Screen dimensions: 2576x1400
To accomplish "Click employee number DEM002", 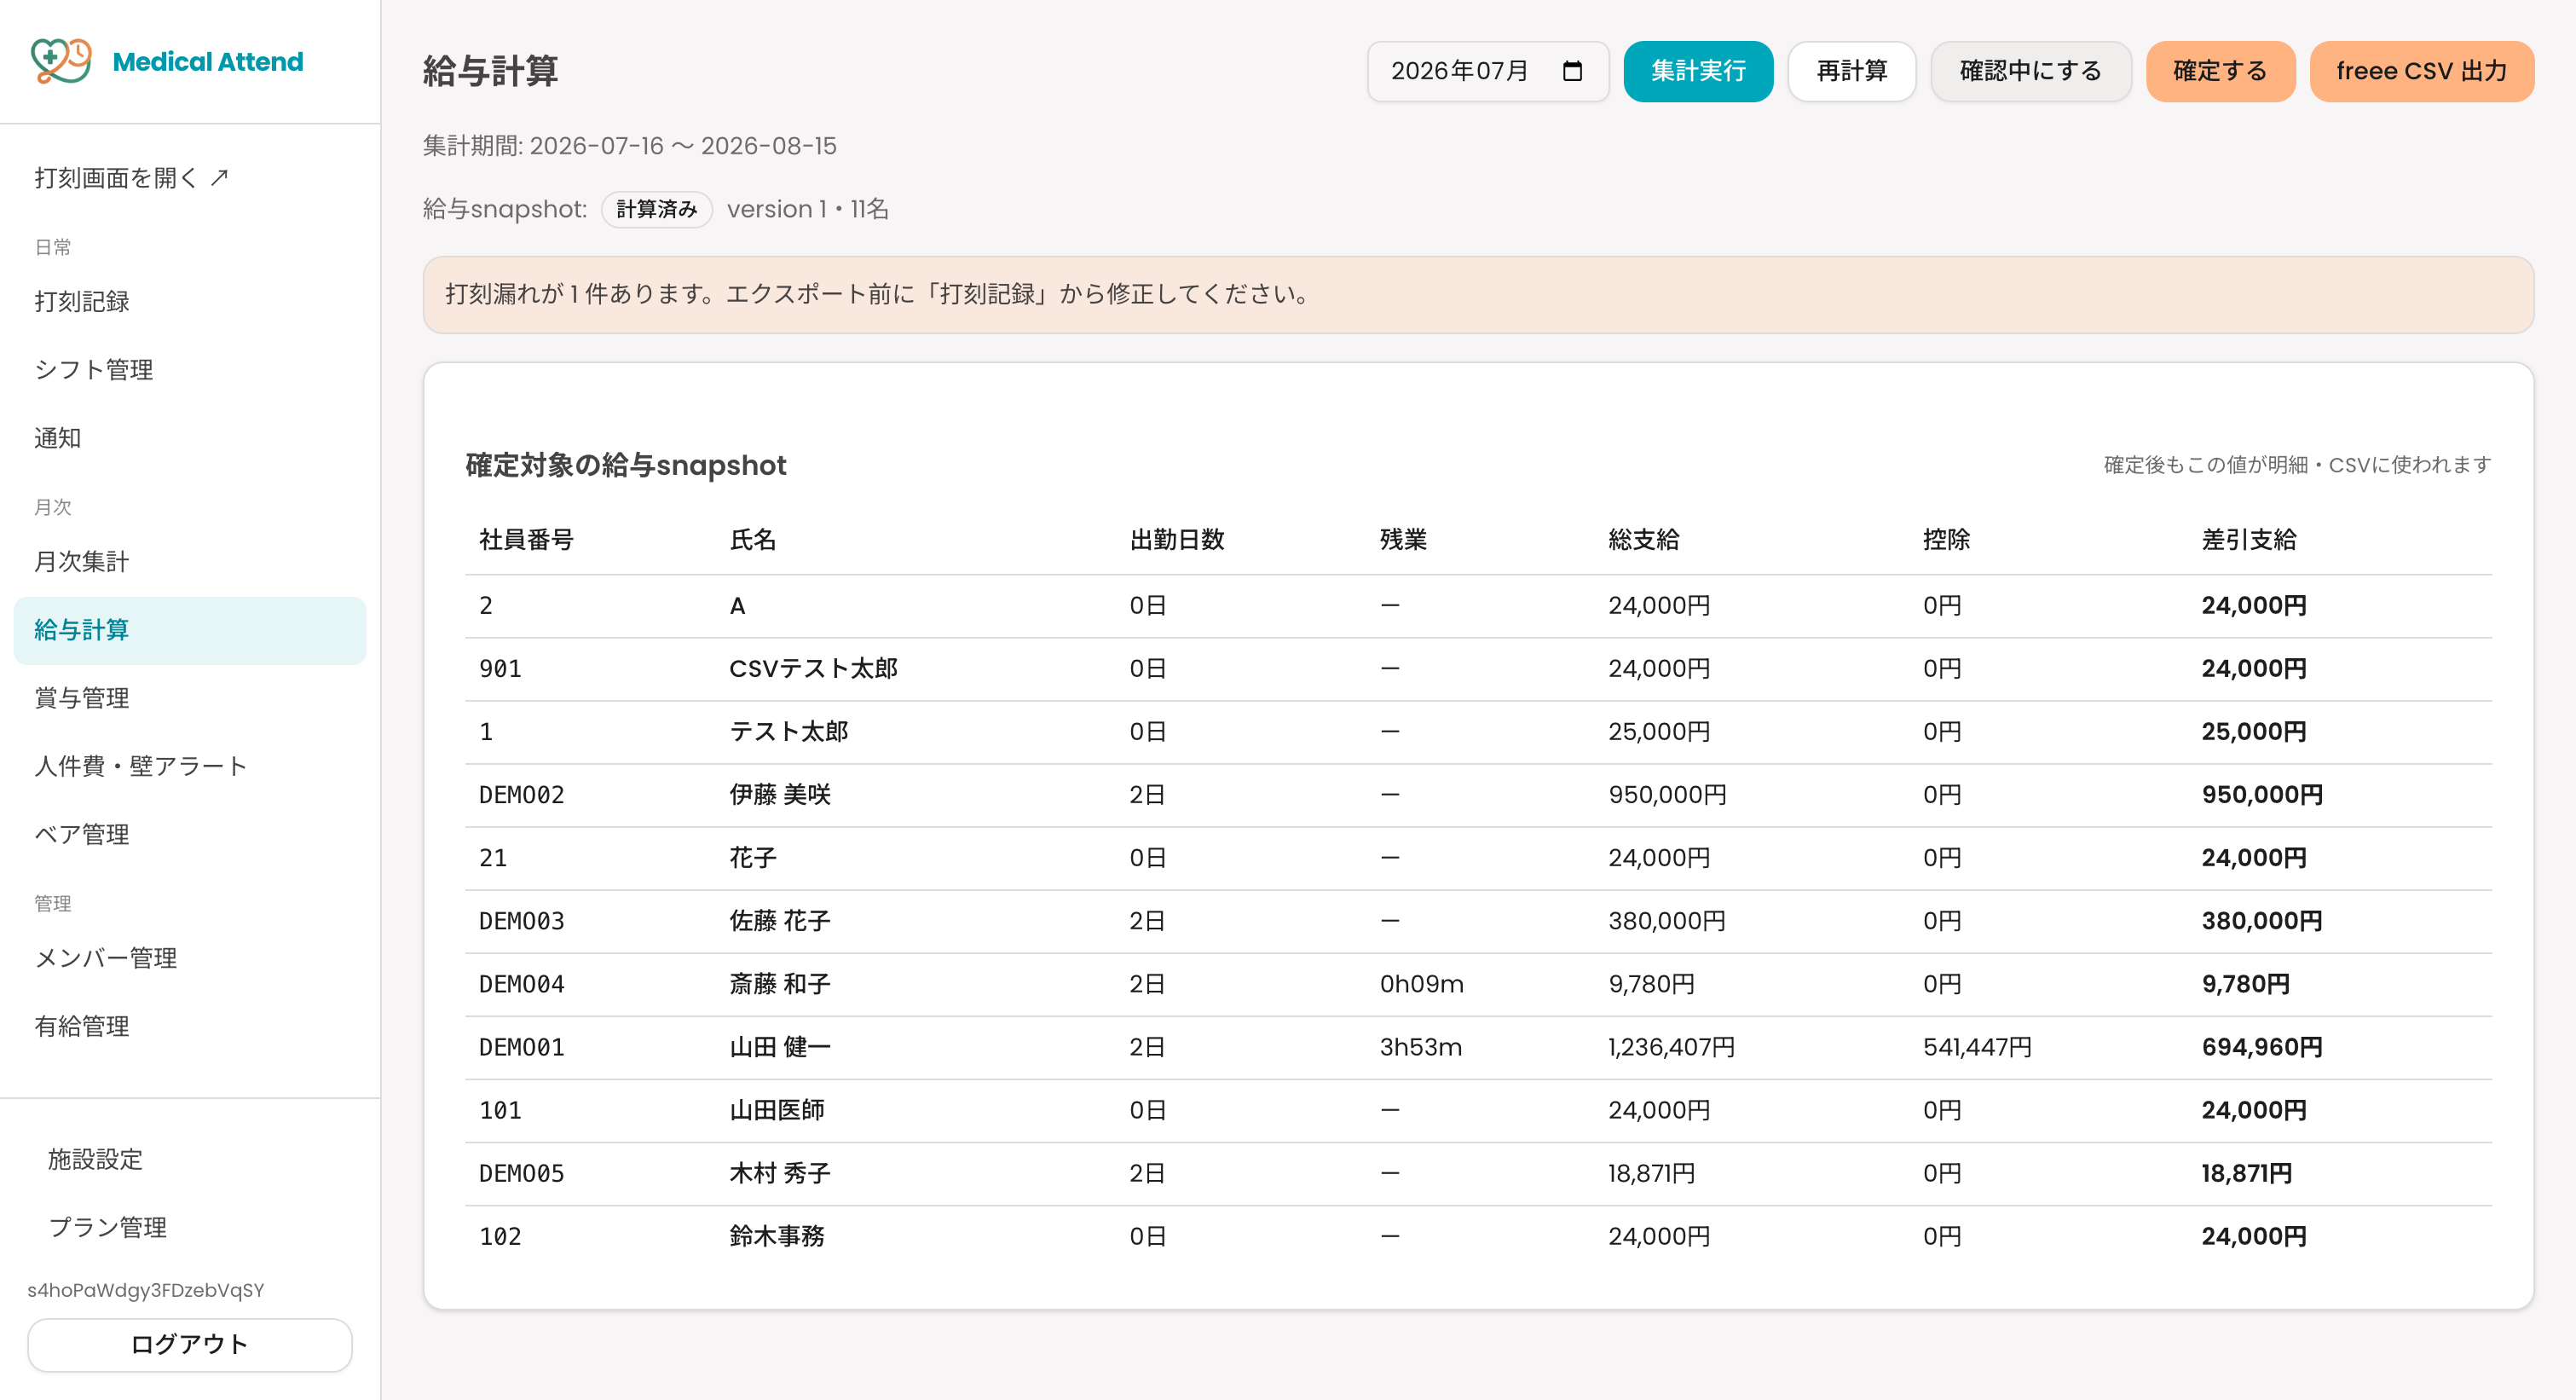I will point(522,795).
